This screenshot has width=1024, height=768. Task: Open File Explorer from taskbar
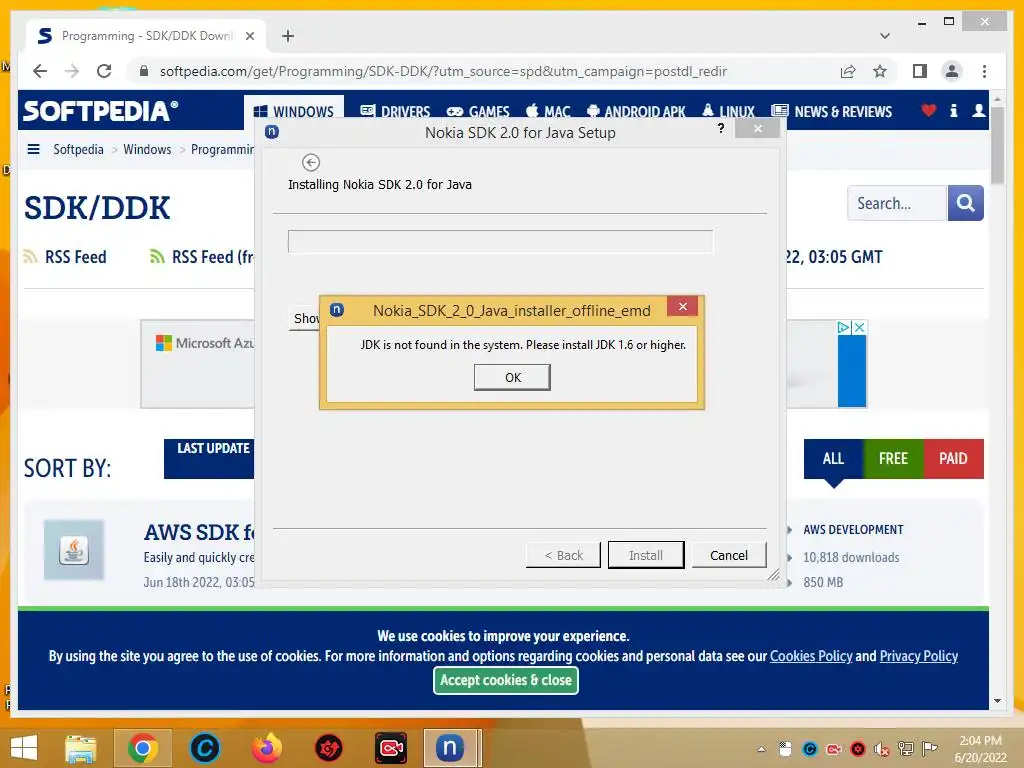coord(81,748)
